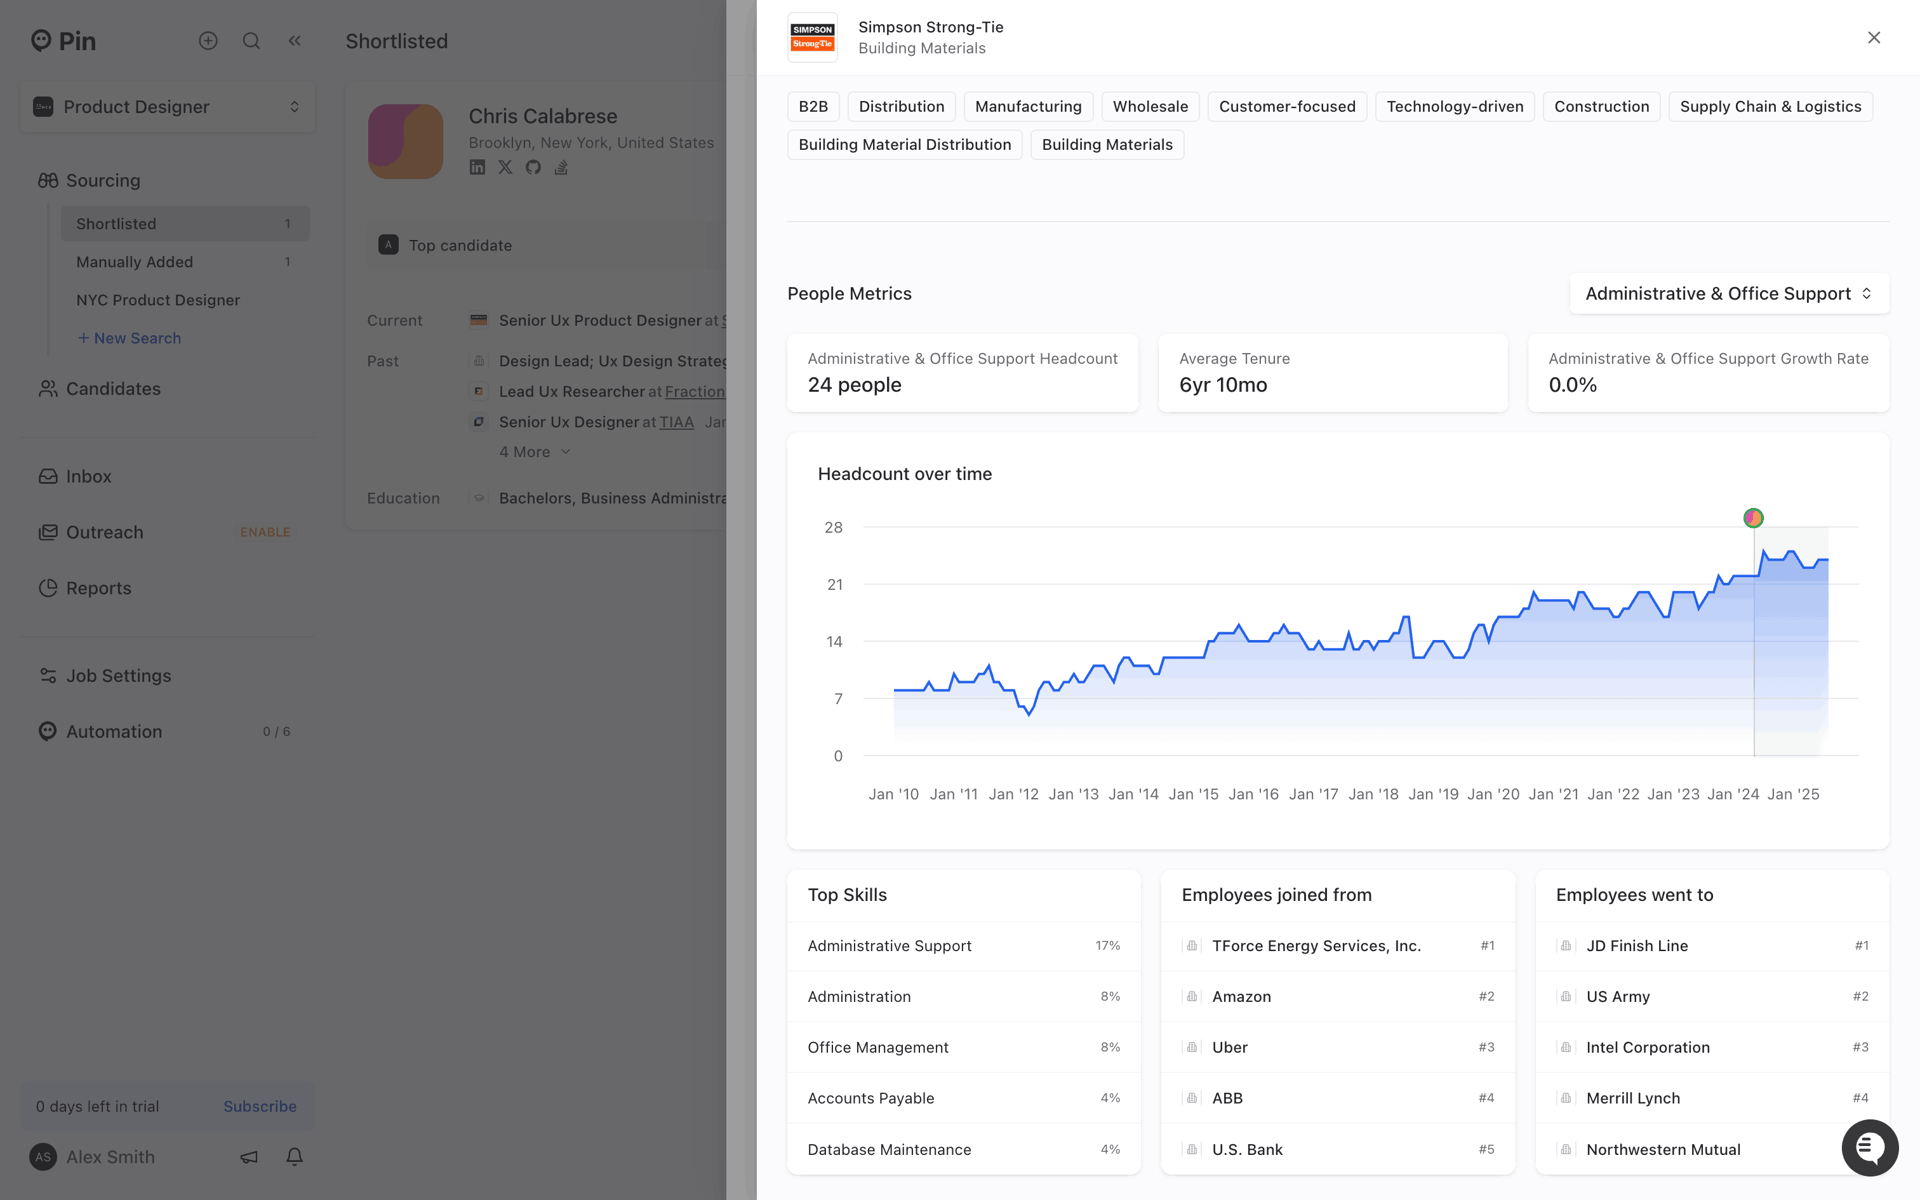Click the Accounts Payable skill row
1920x1200 pixels.
964,1098
